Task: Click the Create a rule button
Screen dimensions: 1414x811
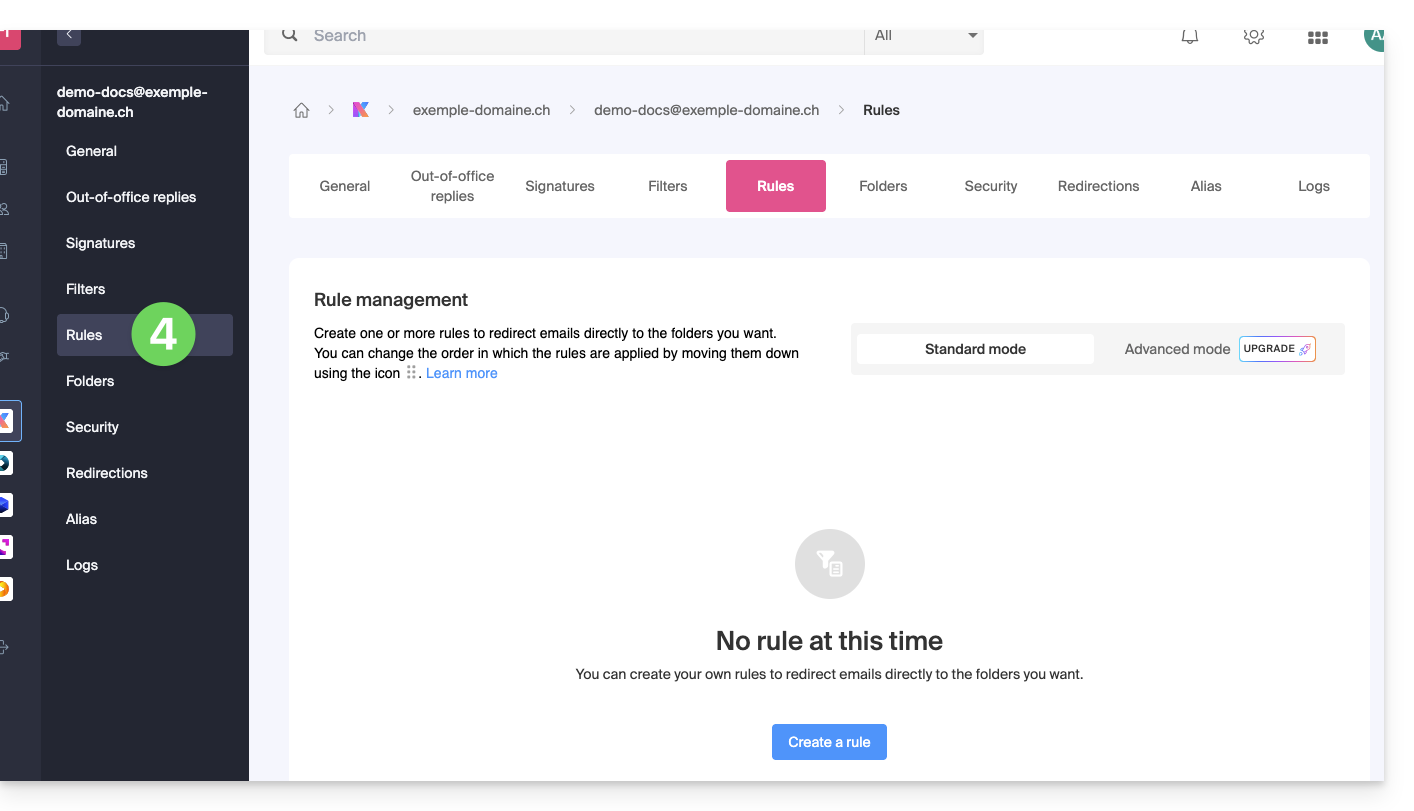Action: click(x=829, y=742)
